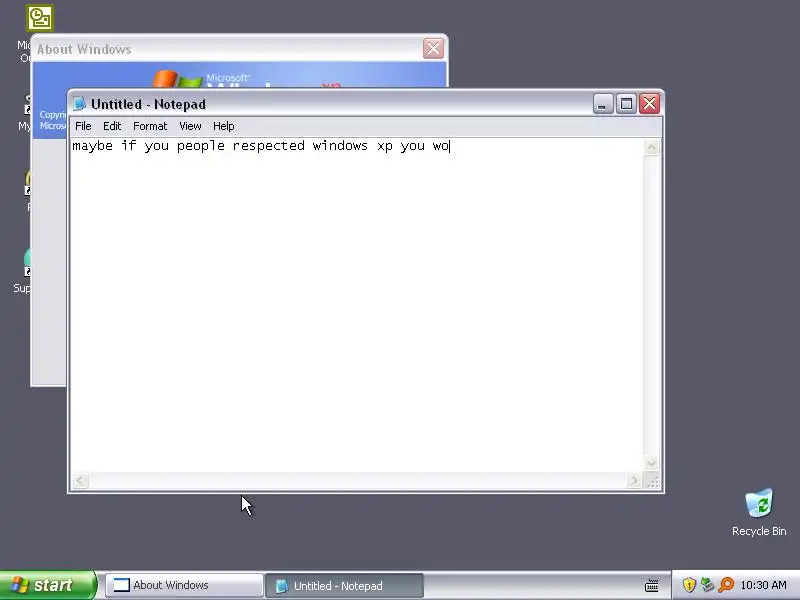Viewport: 800px width, 600px height.
Task: Click the vertical scrollbar down arrow in Notepad
Action: pos(652,463)
